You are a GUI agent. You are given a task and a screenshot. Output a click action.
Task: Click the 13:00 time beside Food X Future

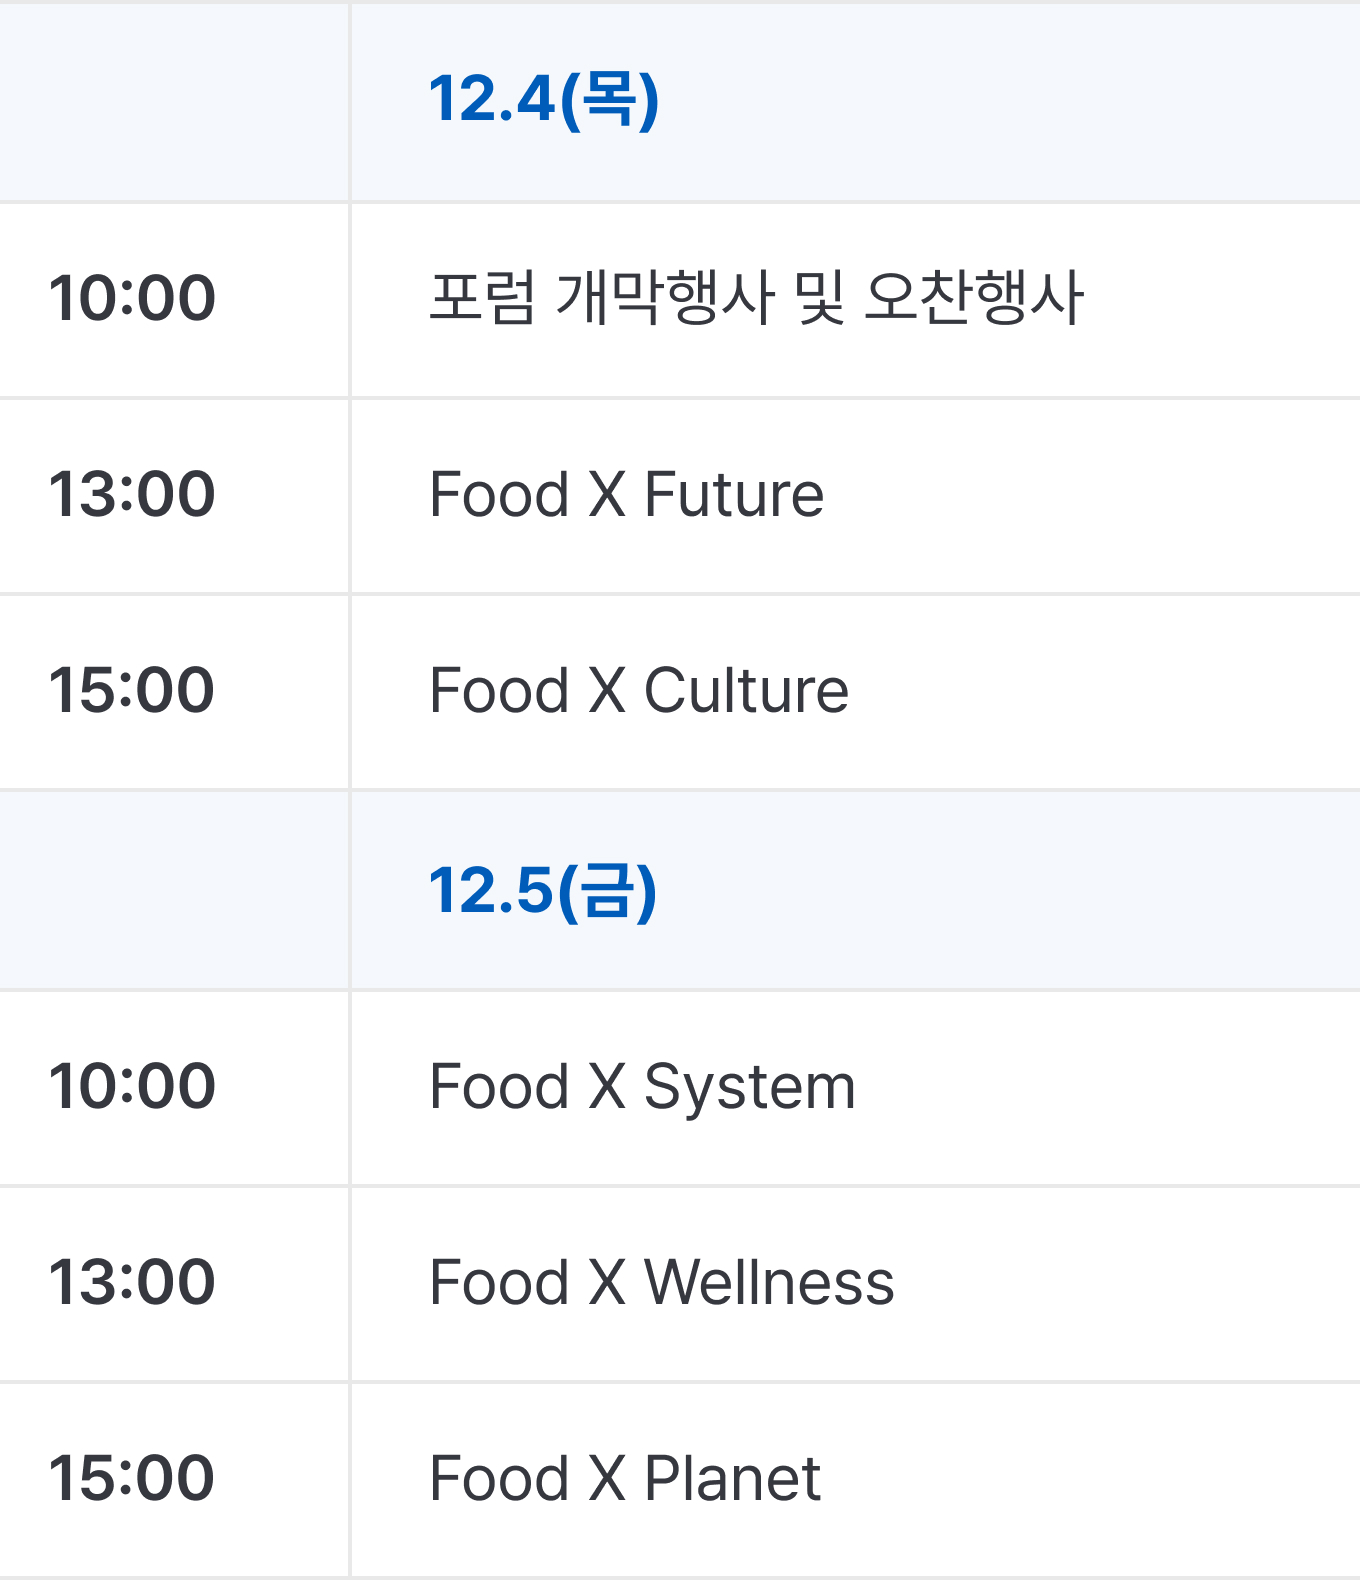pyautogui.click(x=132, y=495)
